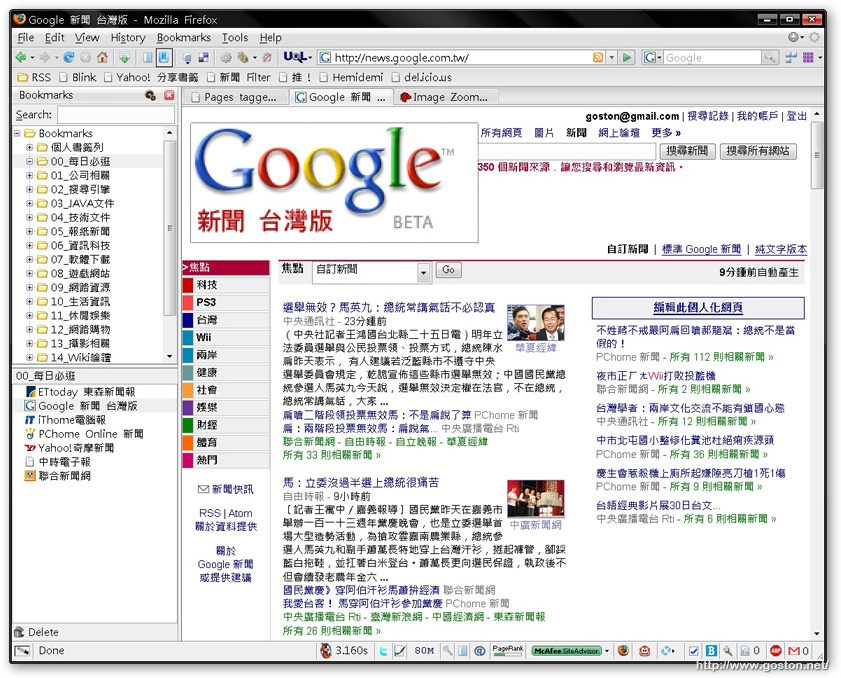The width and height of the screenshot is (841, 678).
Task: Click the U&L toolbar icon
Action: pyautogui.click(x=295, y=56)
